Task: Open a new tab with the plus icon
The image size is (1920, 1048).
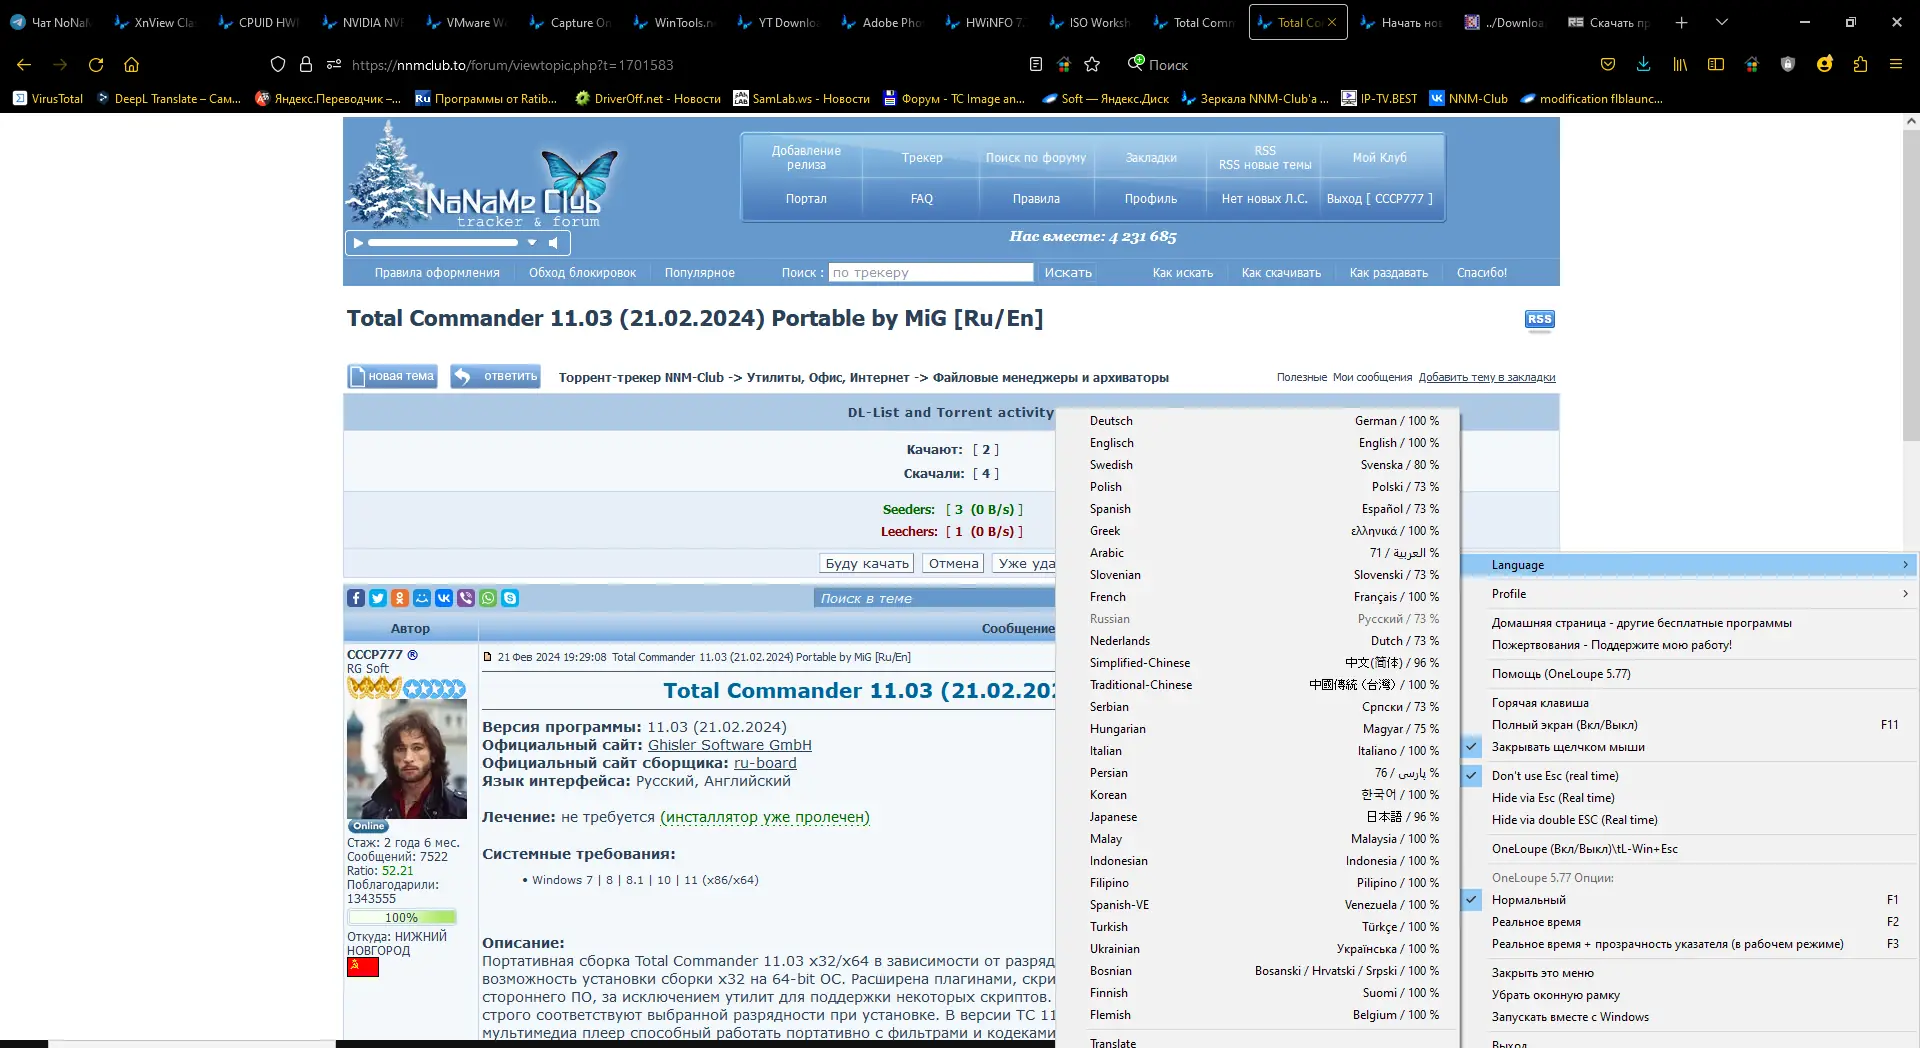Action: [x=1682, y=22]
